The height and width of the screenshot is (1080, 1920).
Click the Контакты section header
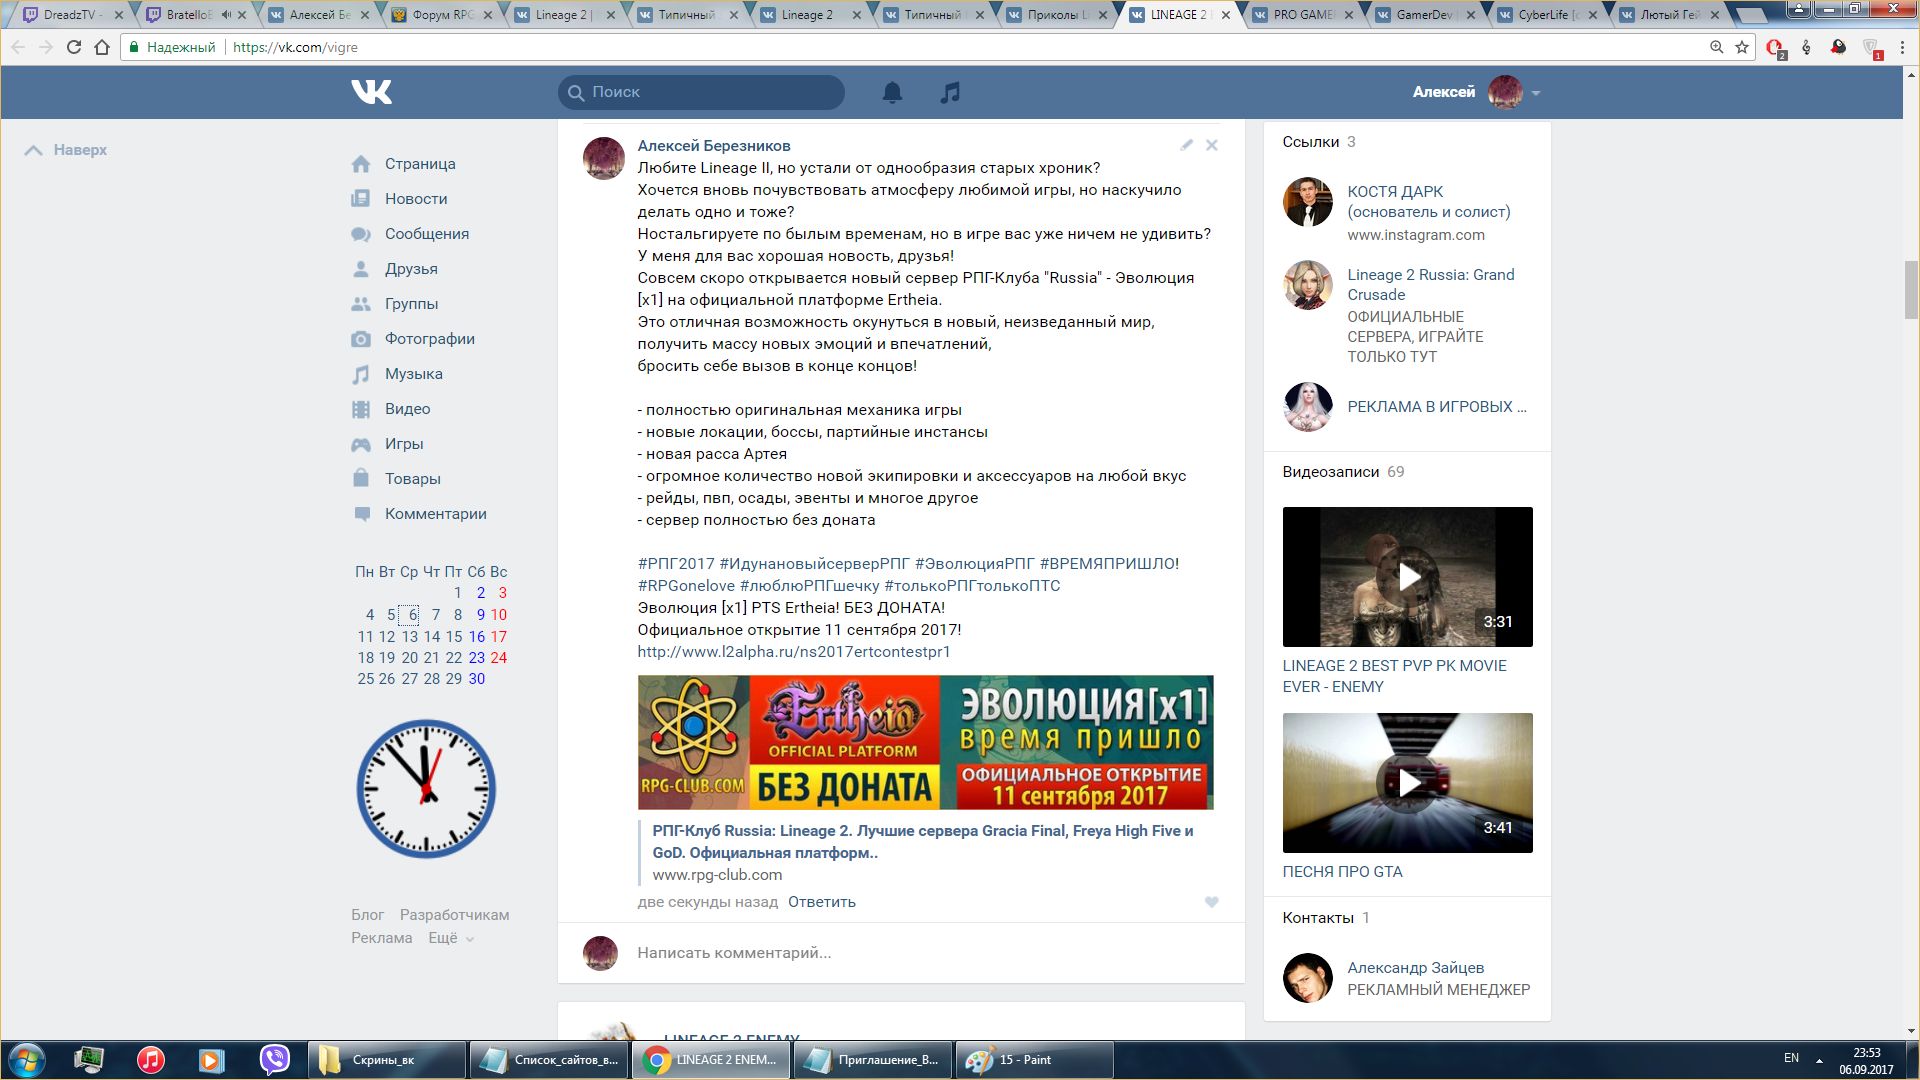(x=1318, y=918)
